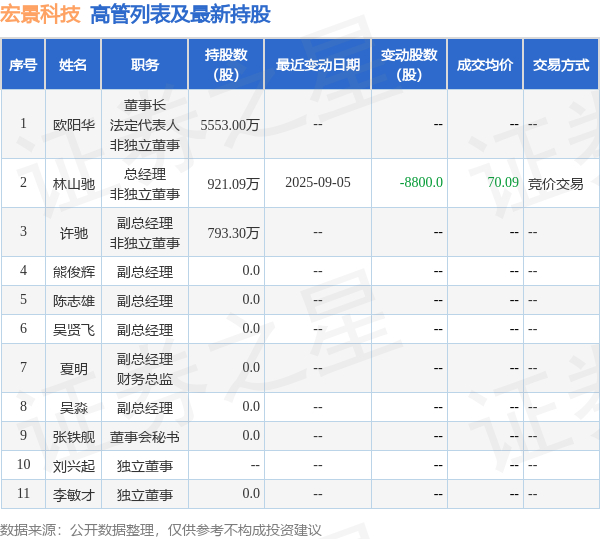This screenshot has height=539, width=600.
Task: Click the row number 11
Action: (23, 493)
